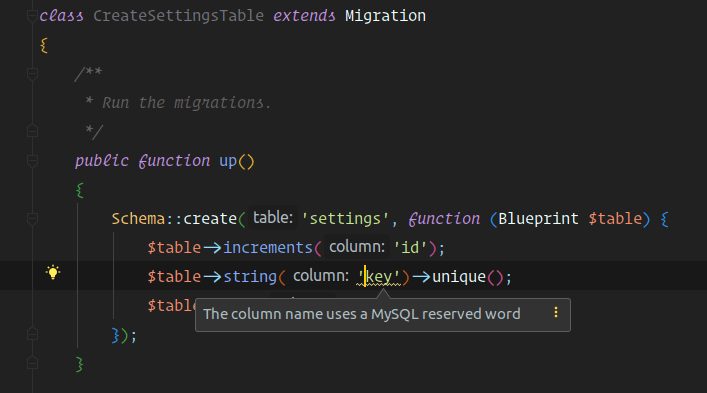Click the create method after Schema::
Screen dimensions: 707x393
pyautogui.click(x=210, y=219)
